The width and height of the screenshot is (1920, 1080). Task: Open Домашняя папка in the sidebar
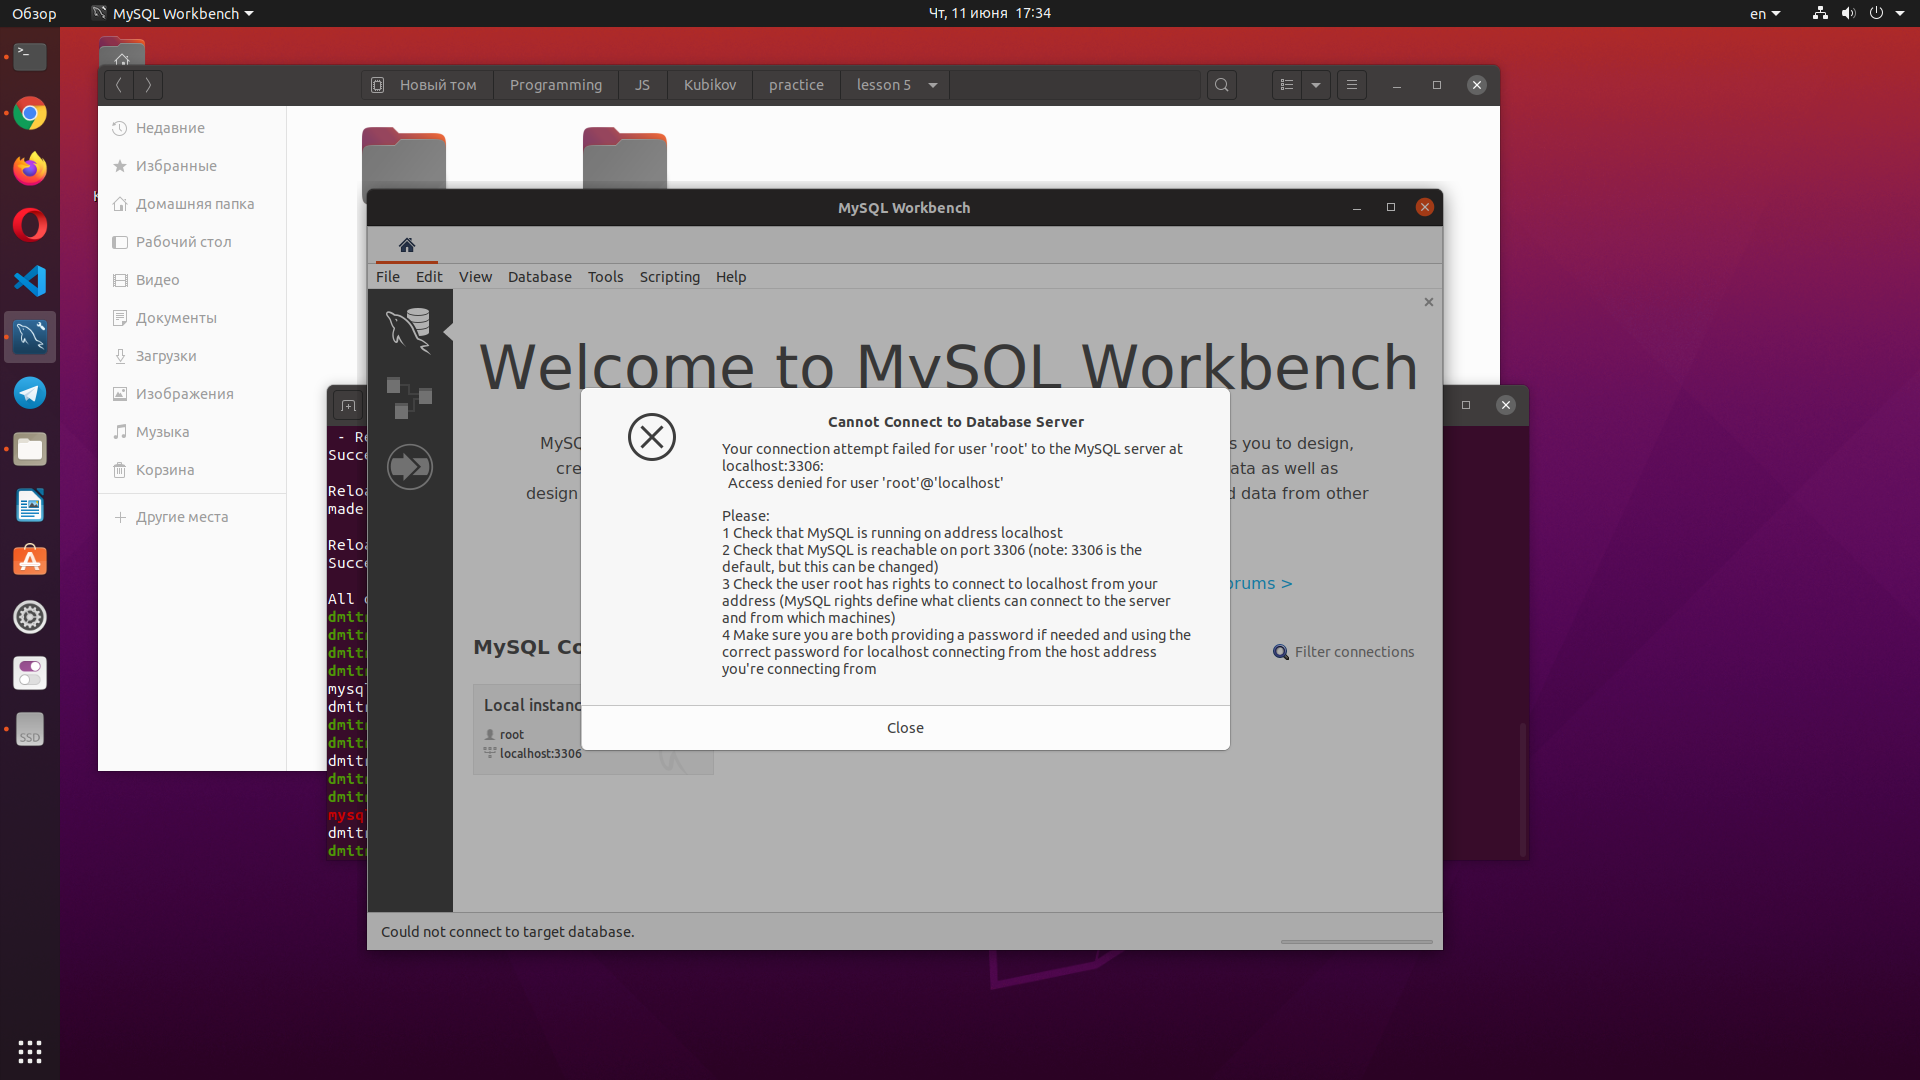[x=192, y=204]
